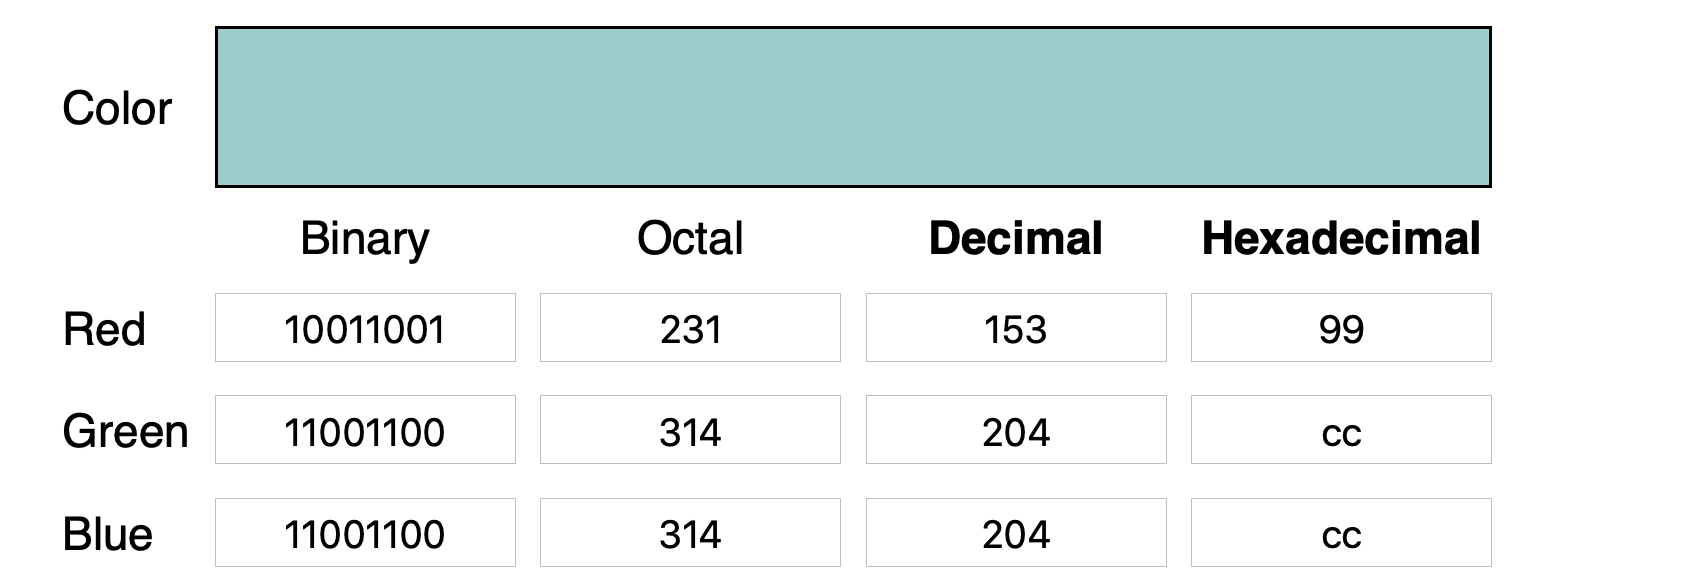Click the Binary column header
The image size is (1686, 587).
[365, 239]
